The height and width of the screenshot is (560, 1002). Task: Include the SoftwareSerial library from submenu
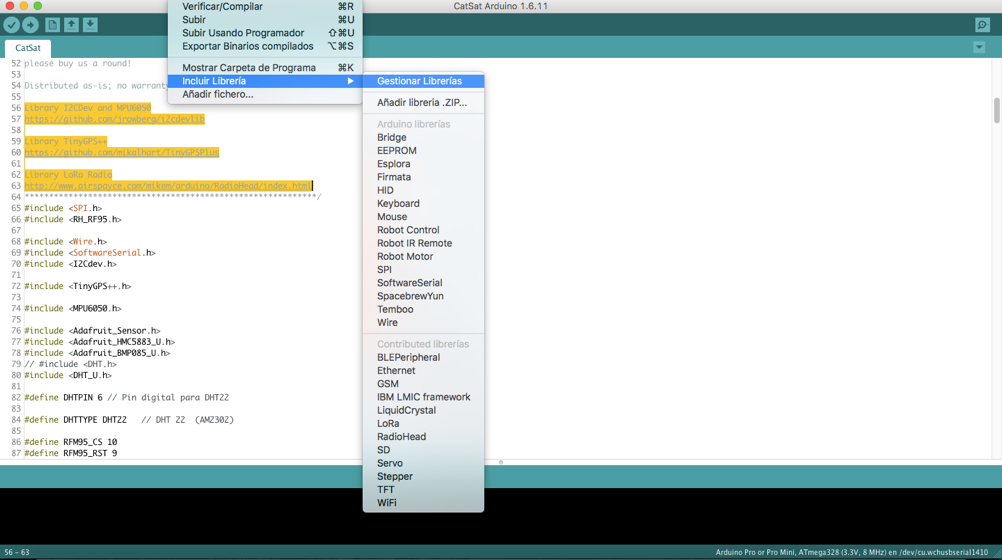423,283
